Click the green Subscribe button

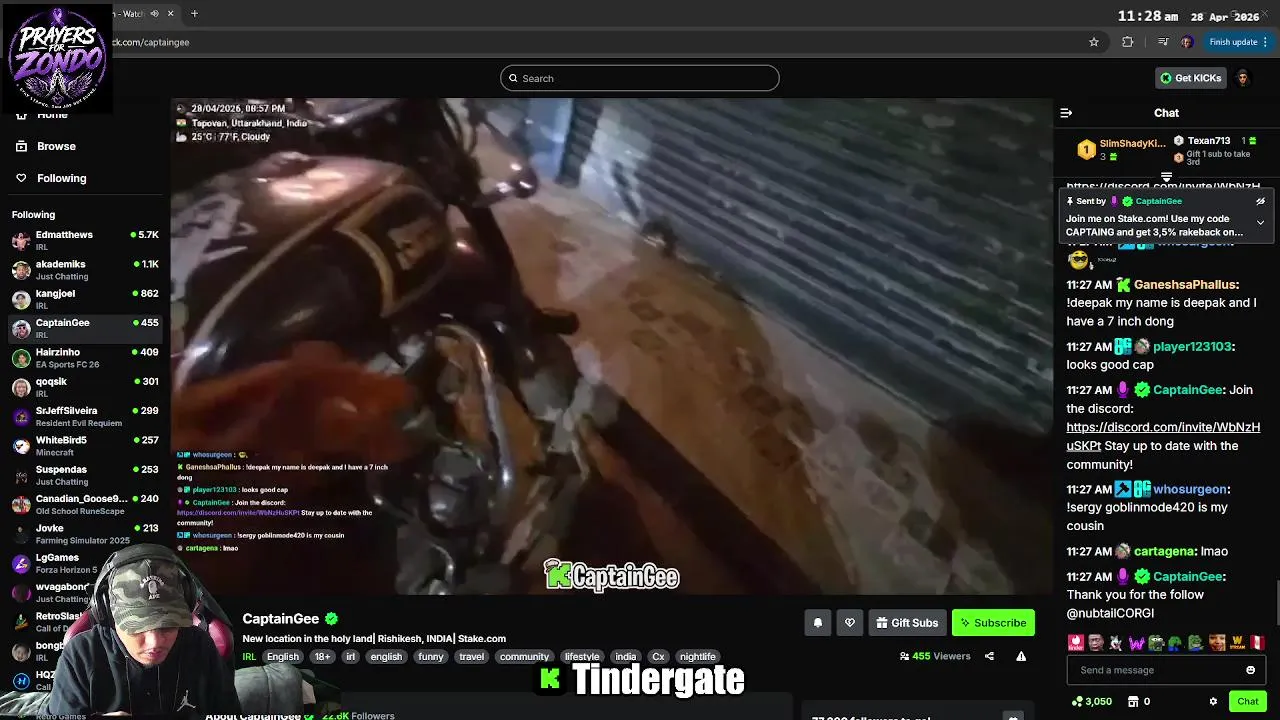point(993,623)
